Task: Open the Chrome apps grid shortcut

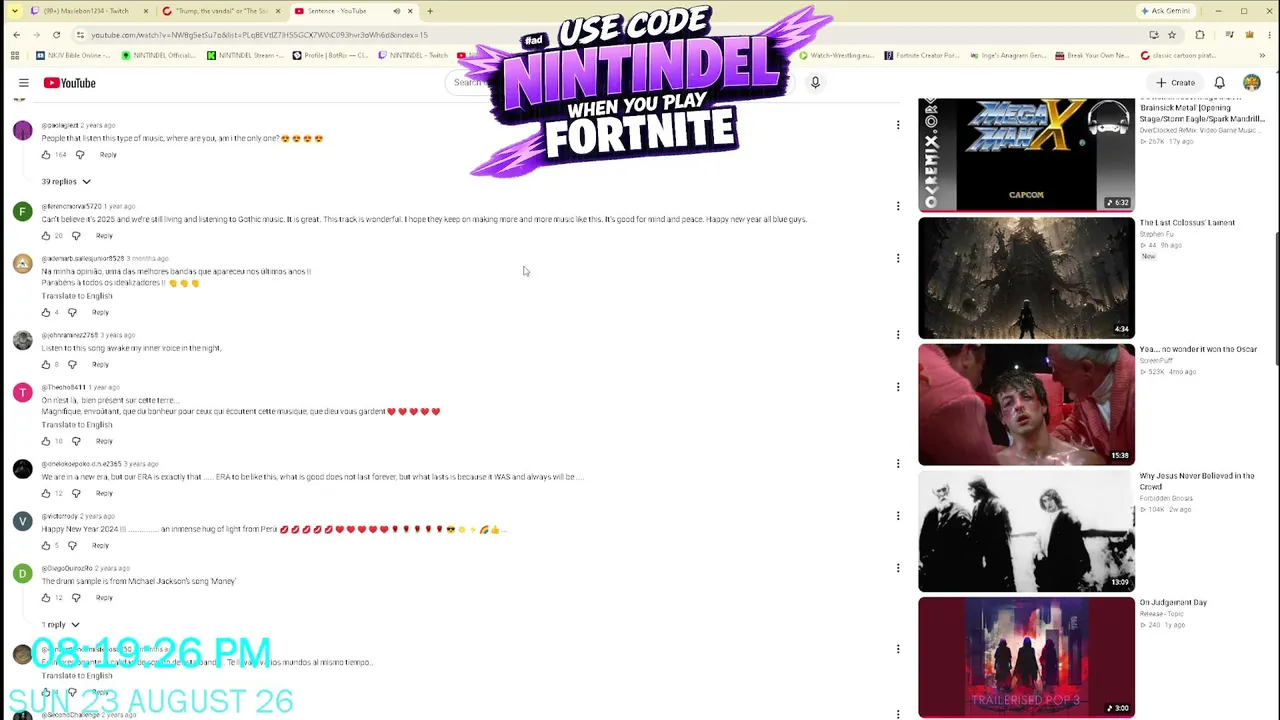Action: (x=17, y=56)
